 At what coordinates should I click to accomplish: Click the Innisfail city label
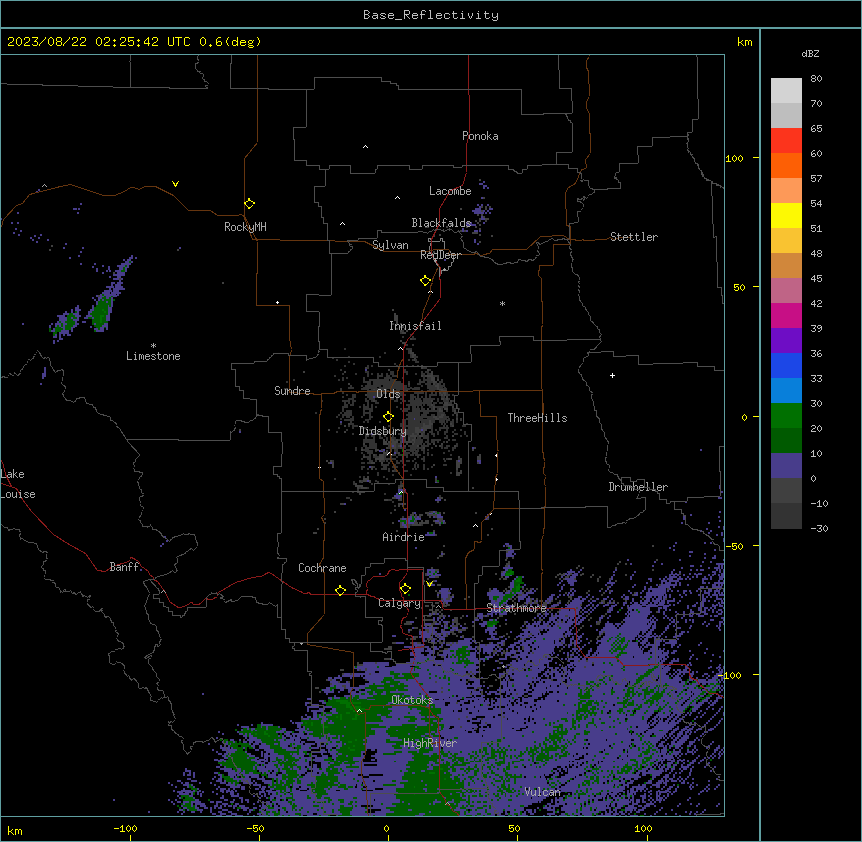[415, 326]
